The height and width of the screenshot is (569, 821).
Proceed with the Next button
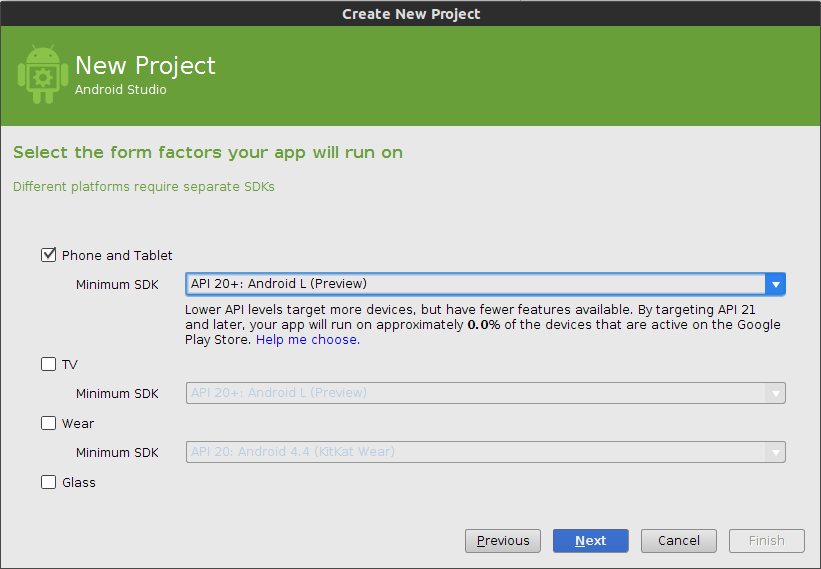tap(591, 541)
